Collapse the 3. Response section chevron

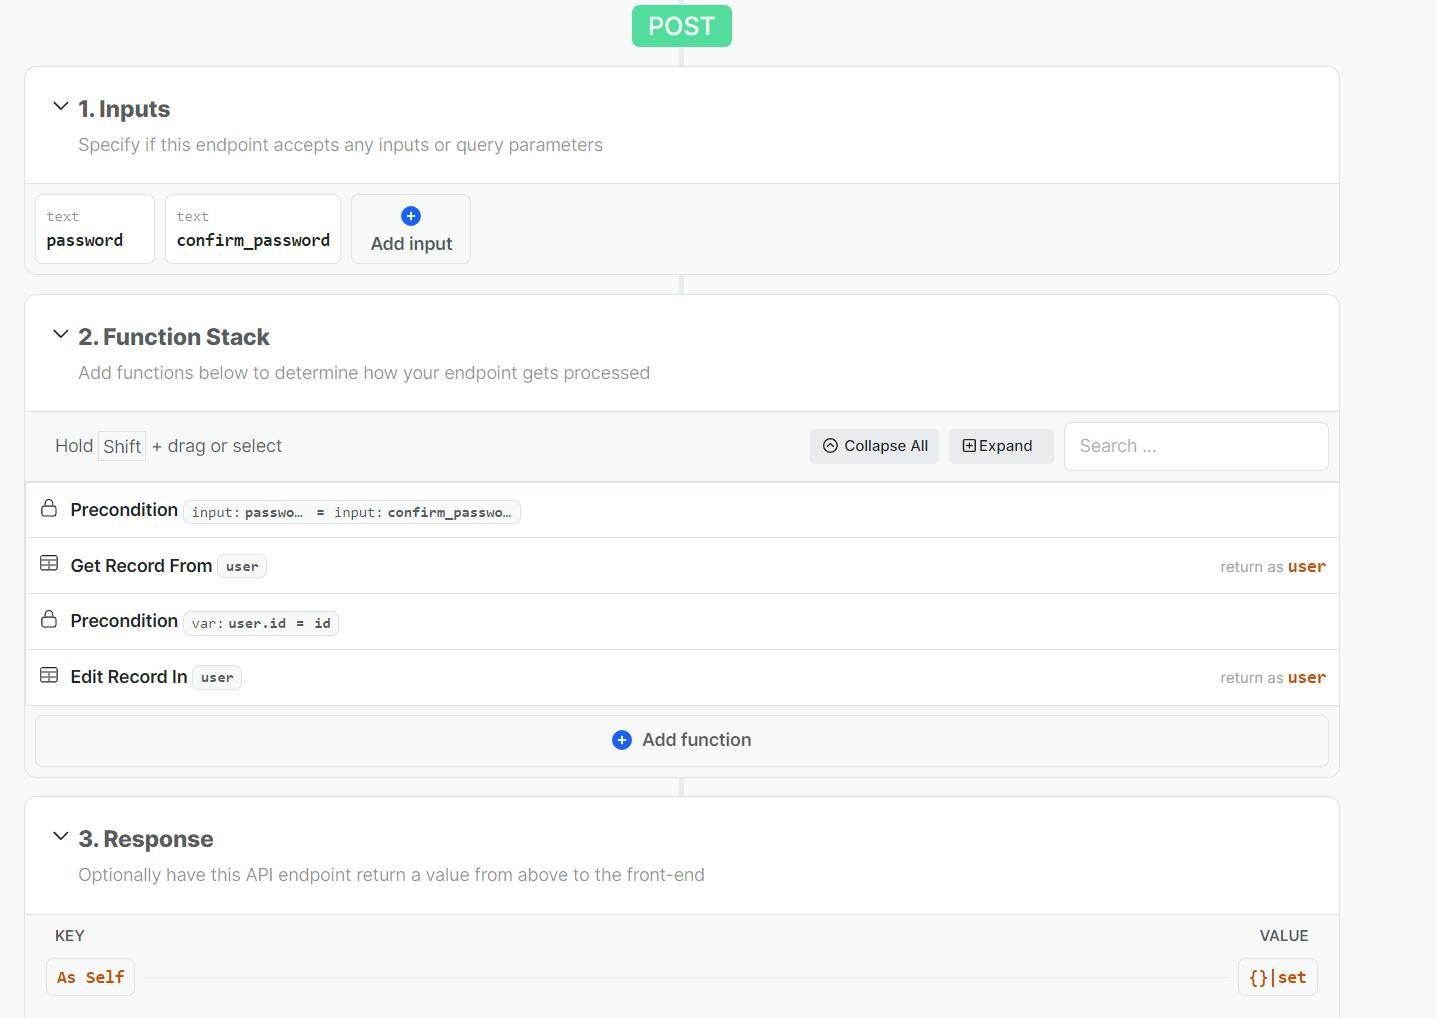(x=61, y=836)
